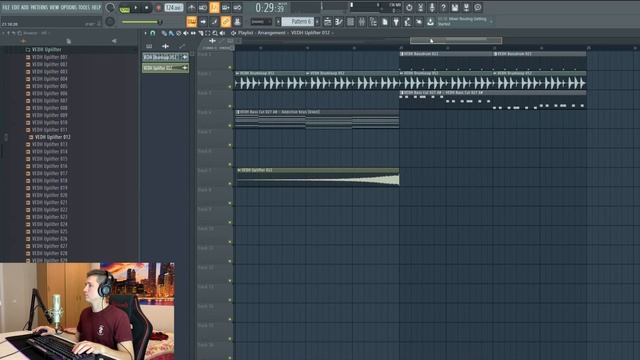Toggle the highlighted link icon
The width and height of the screenshot is (640, 360).
[x=226, y=22]
